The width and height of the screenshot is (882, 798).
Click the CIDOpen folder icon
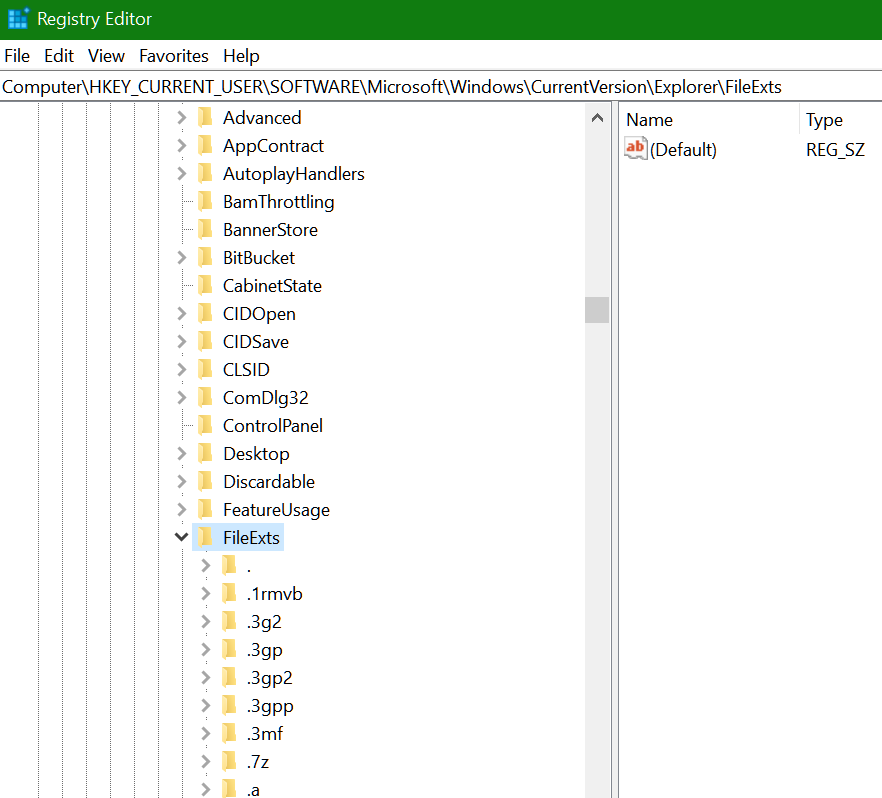pos(205,314)
